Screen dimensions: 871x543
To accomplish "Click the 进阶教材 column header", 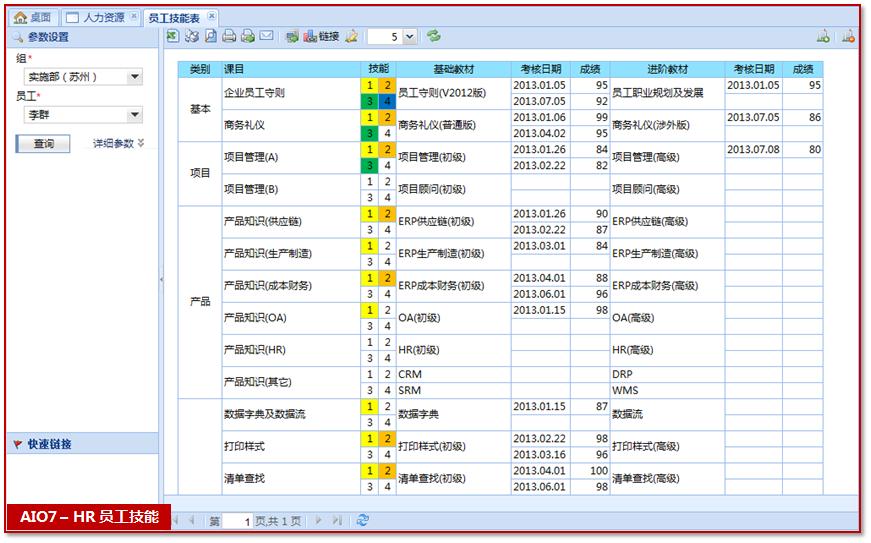I will coord(667,69).
